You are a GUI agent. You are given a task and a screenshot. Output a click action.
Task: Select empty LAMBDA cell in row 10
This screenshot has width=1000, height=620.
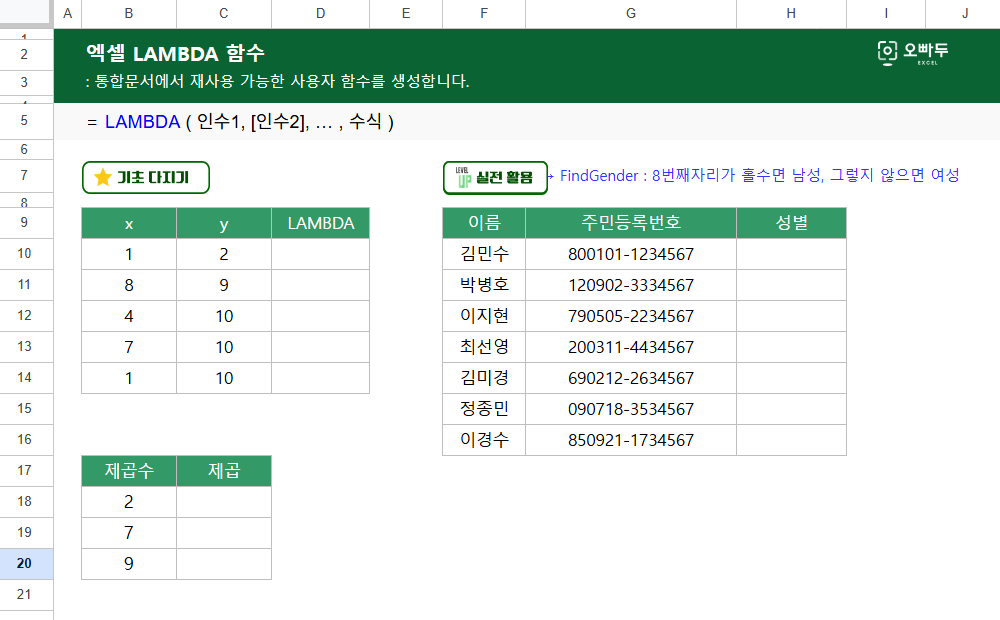click(x=321, y=254)
